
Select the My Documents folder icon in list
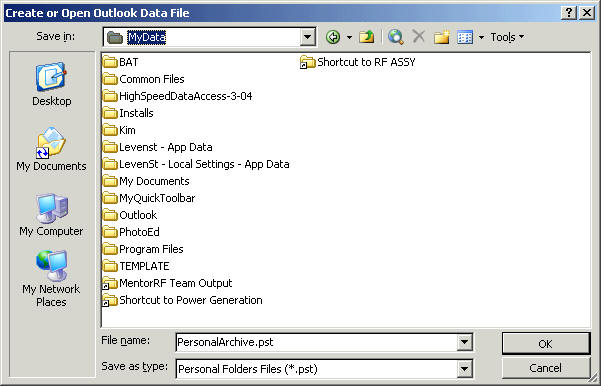(x=110, y=181)
